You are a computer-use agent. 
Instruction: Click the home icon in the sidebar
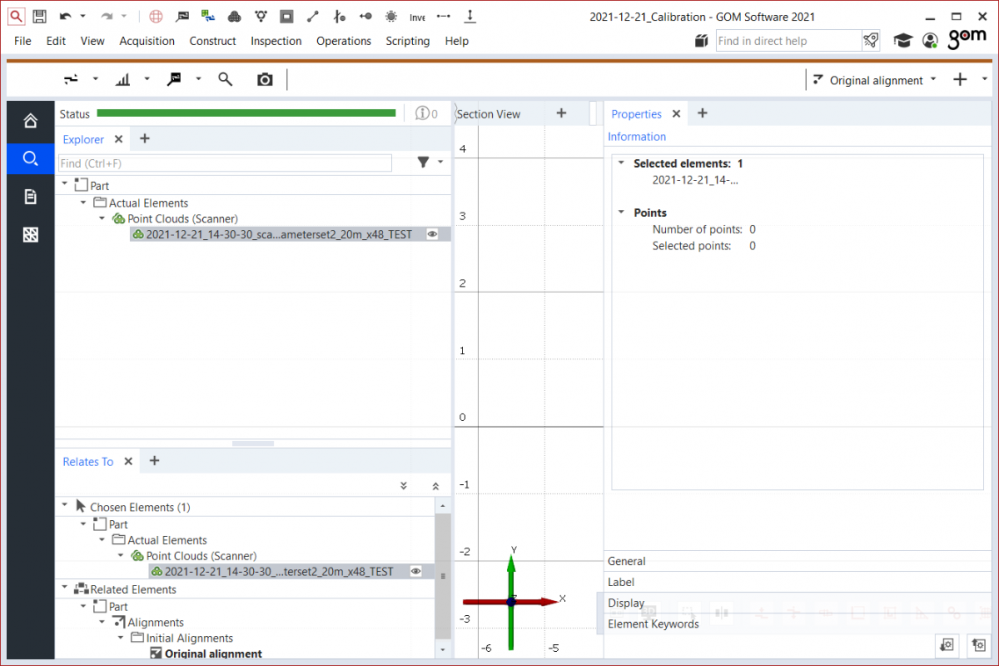point(30,119)
